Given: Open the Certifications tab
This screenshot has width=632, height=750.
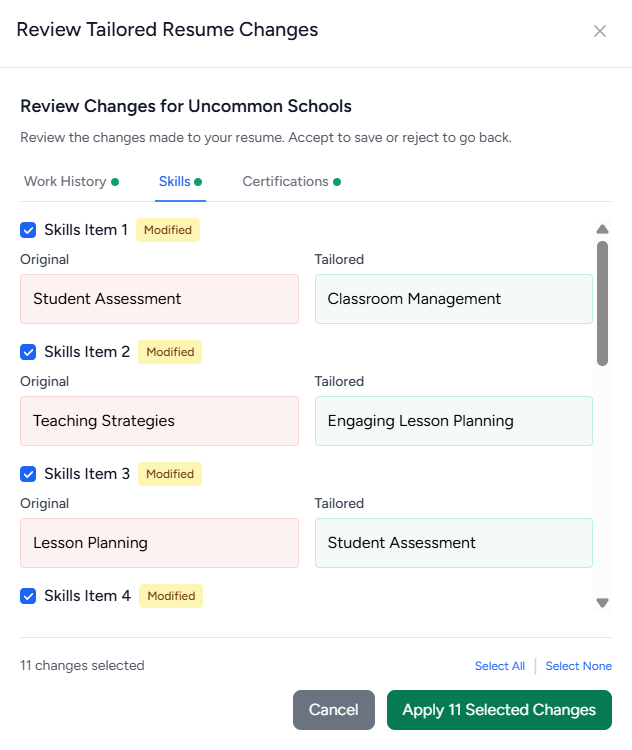Looking at the screenshot, I should coord(291,182).
